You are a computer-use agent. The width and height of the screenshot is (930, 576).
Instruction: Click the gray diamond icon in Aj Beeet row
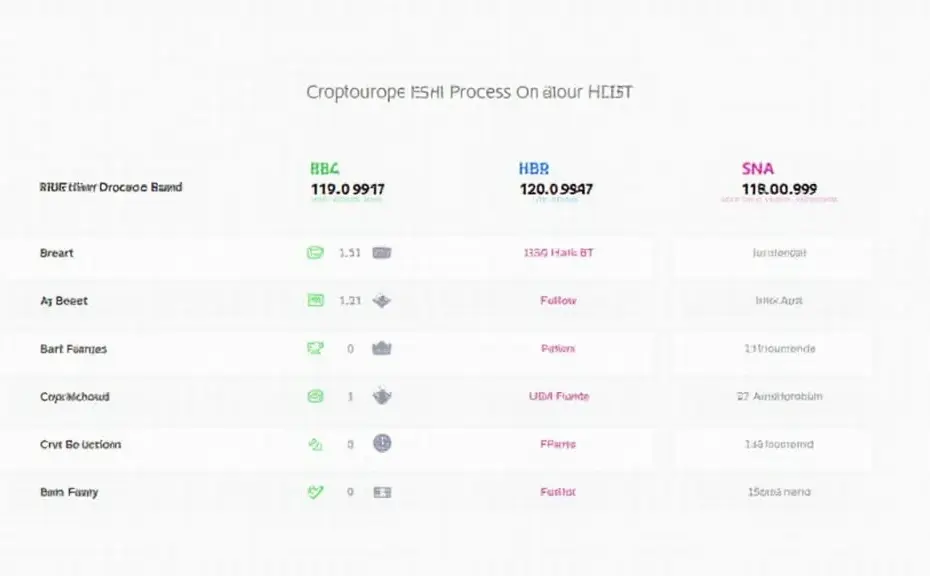pos(382,300)
